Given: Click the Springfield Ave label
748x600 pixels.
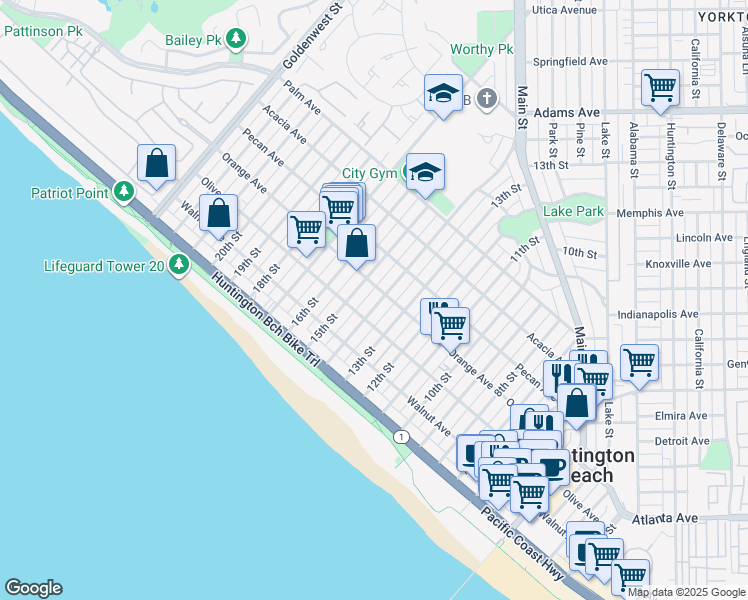Looking at the screenshot, I should [x=570, y=62].
